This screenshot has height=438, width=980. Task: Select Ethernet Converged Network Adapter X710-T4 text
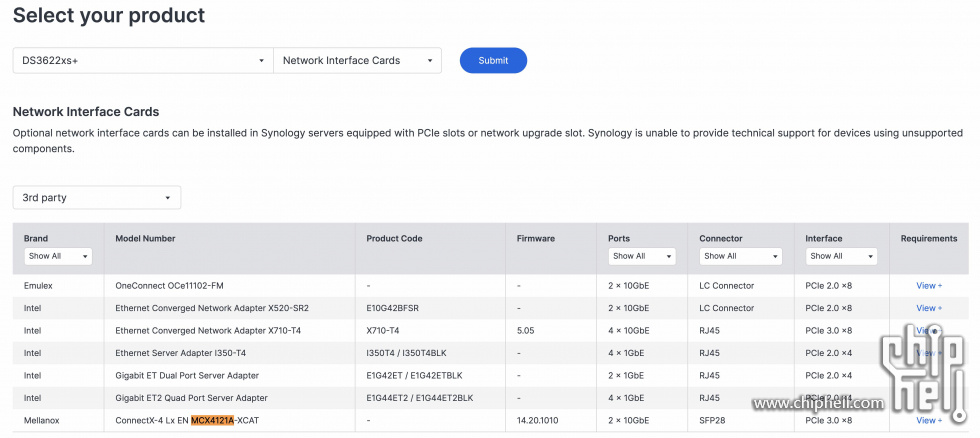click(208, 331)
